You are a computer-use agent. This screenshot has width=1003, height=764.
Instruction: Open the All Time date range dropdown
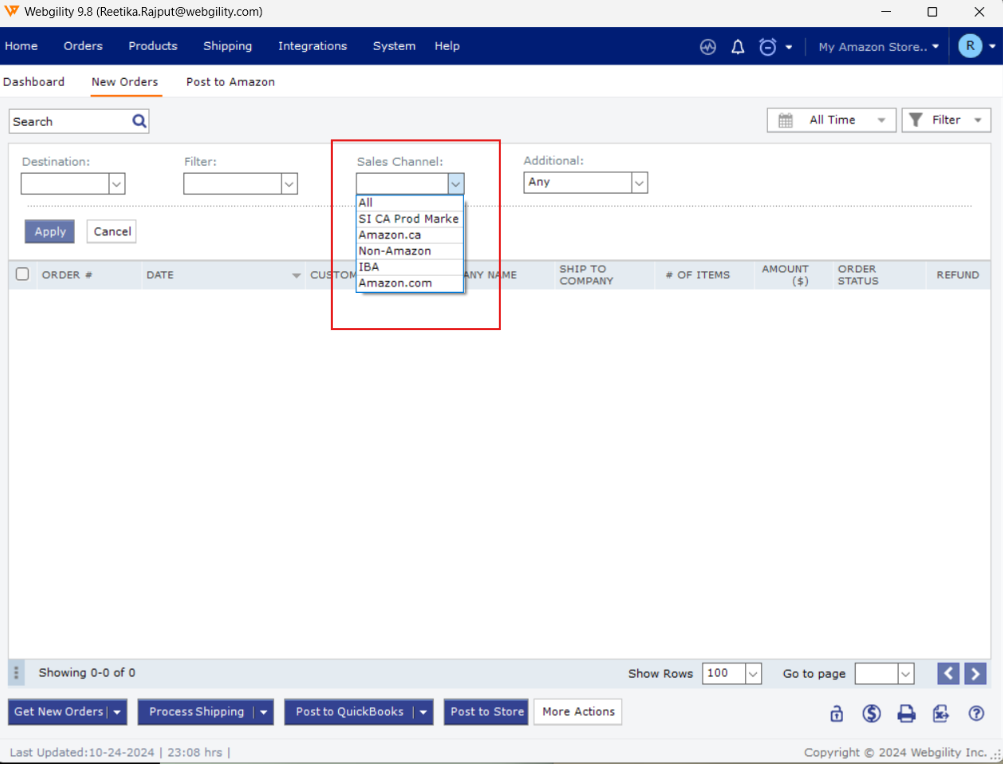click(x=832, y=120)
